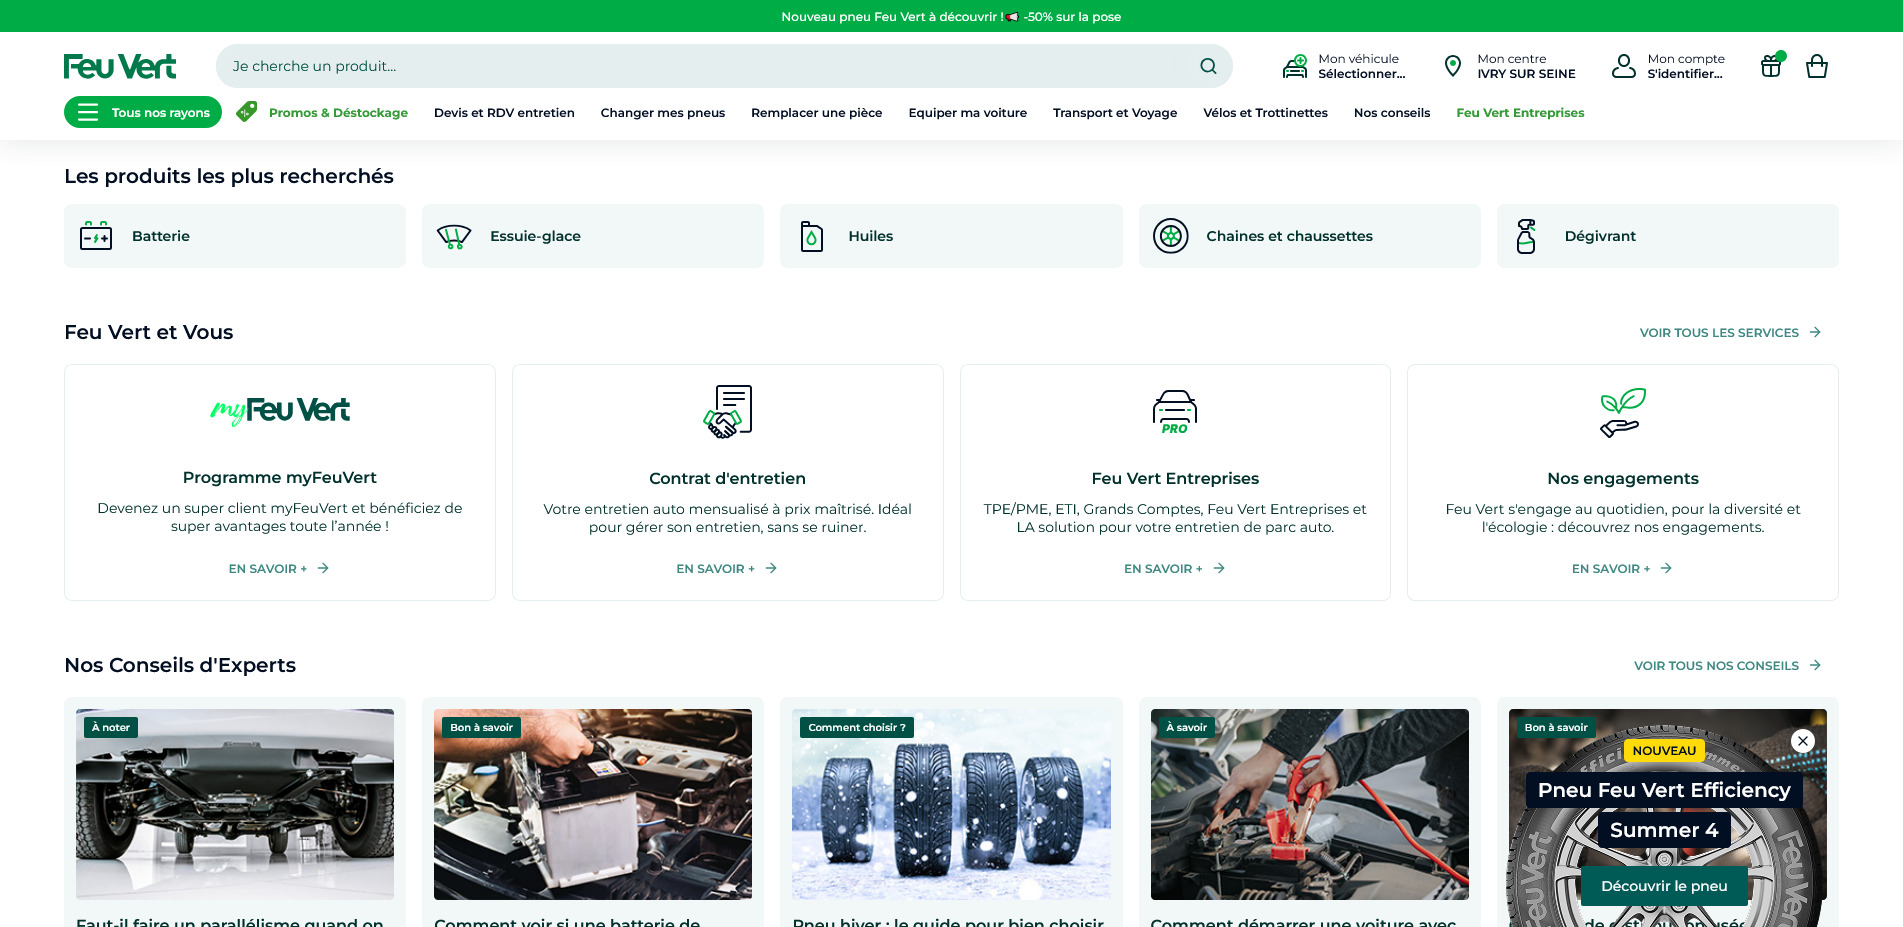Click the Nos engagements leaf hand icon
The image size is (1903, 927).
click(1623, 412)
